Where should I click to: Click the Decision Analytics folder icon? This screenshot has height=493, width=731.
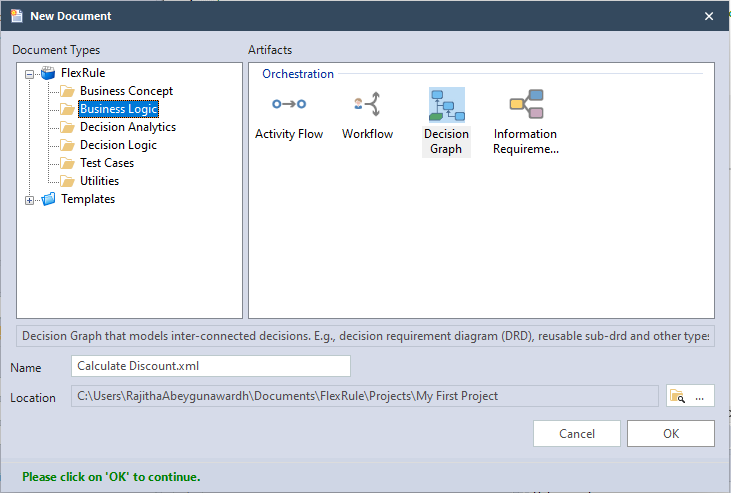[68, 127]
